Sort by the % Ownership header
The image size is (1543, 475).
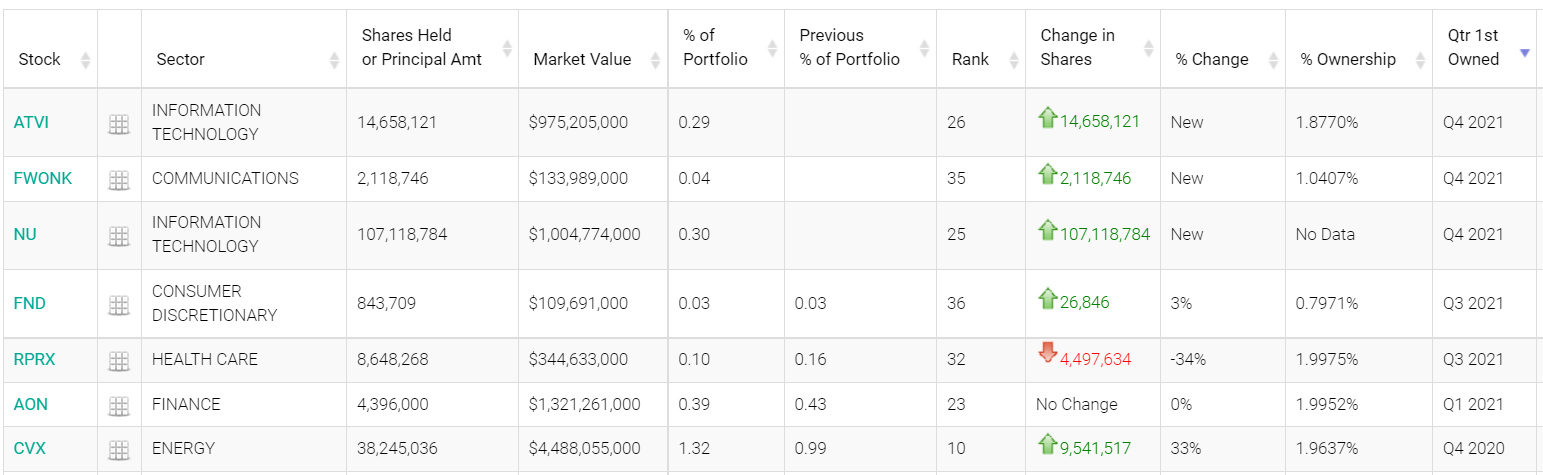[x=1348, y=59]
